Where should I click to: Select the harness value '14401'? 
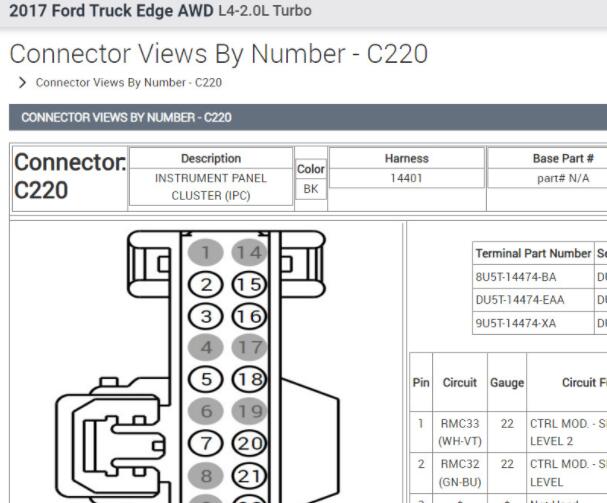(406, 178)
